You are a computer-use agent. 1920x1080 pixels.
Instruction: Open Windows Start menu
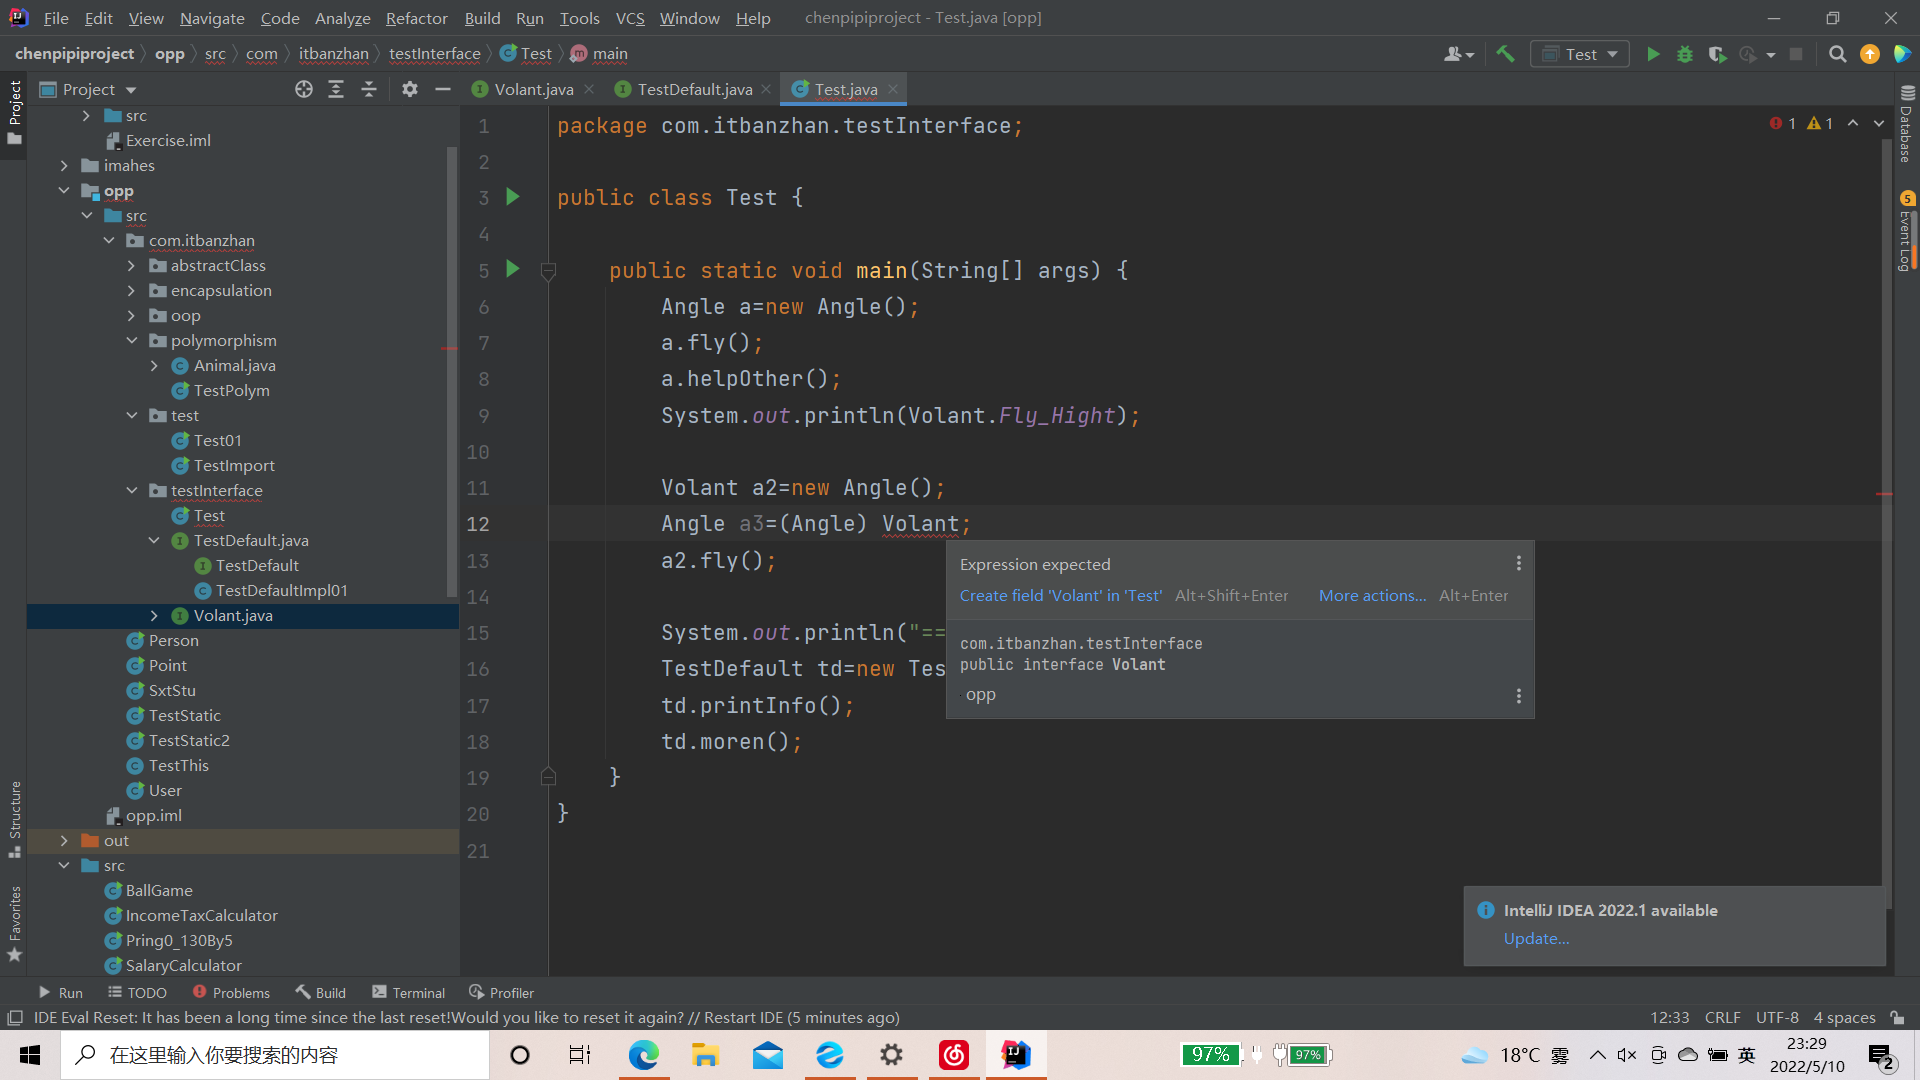point(30,1055)
